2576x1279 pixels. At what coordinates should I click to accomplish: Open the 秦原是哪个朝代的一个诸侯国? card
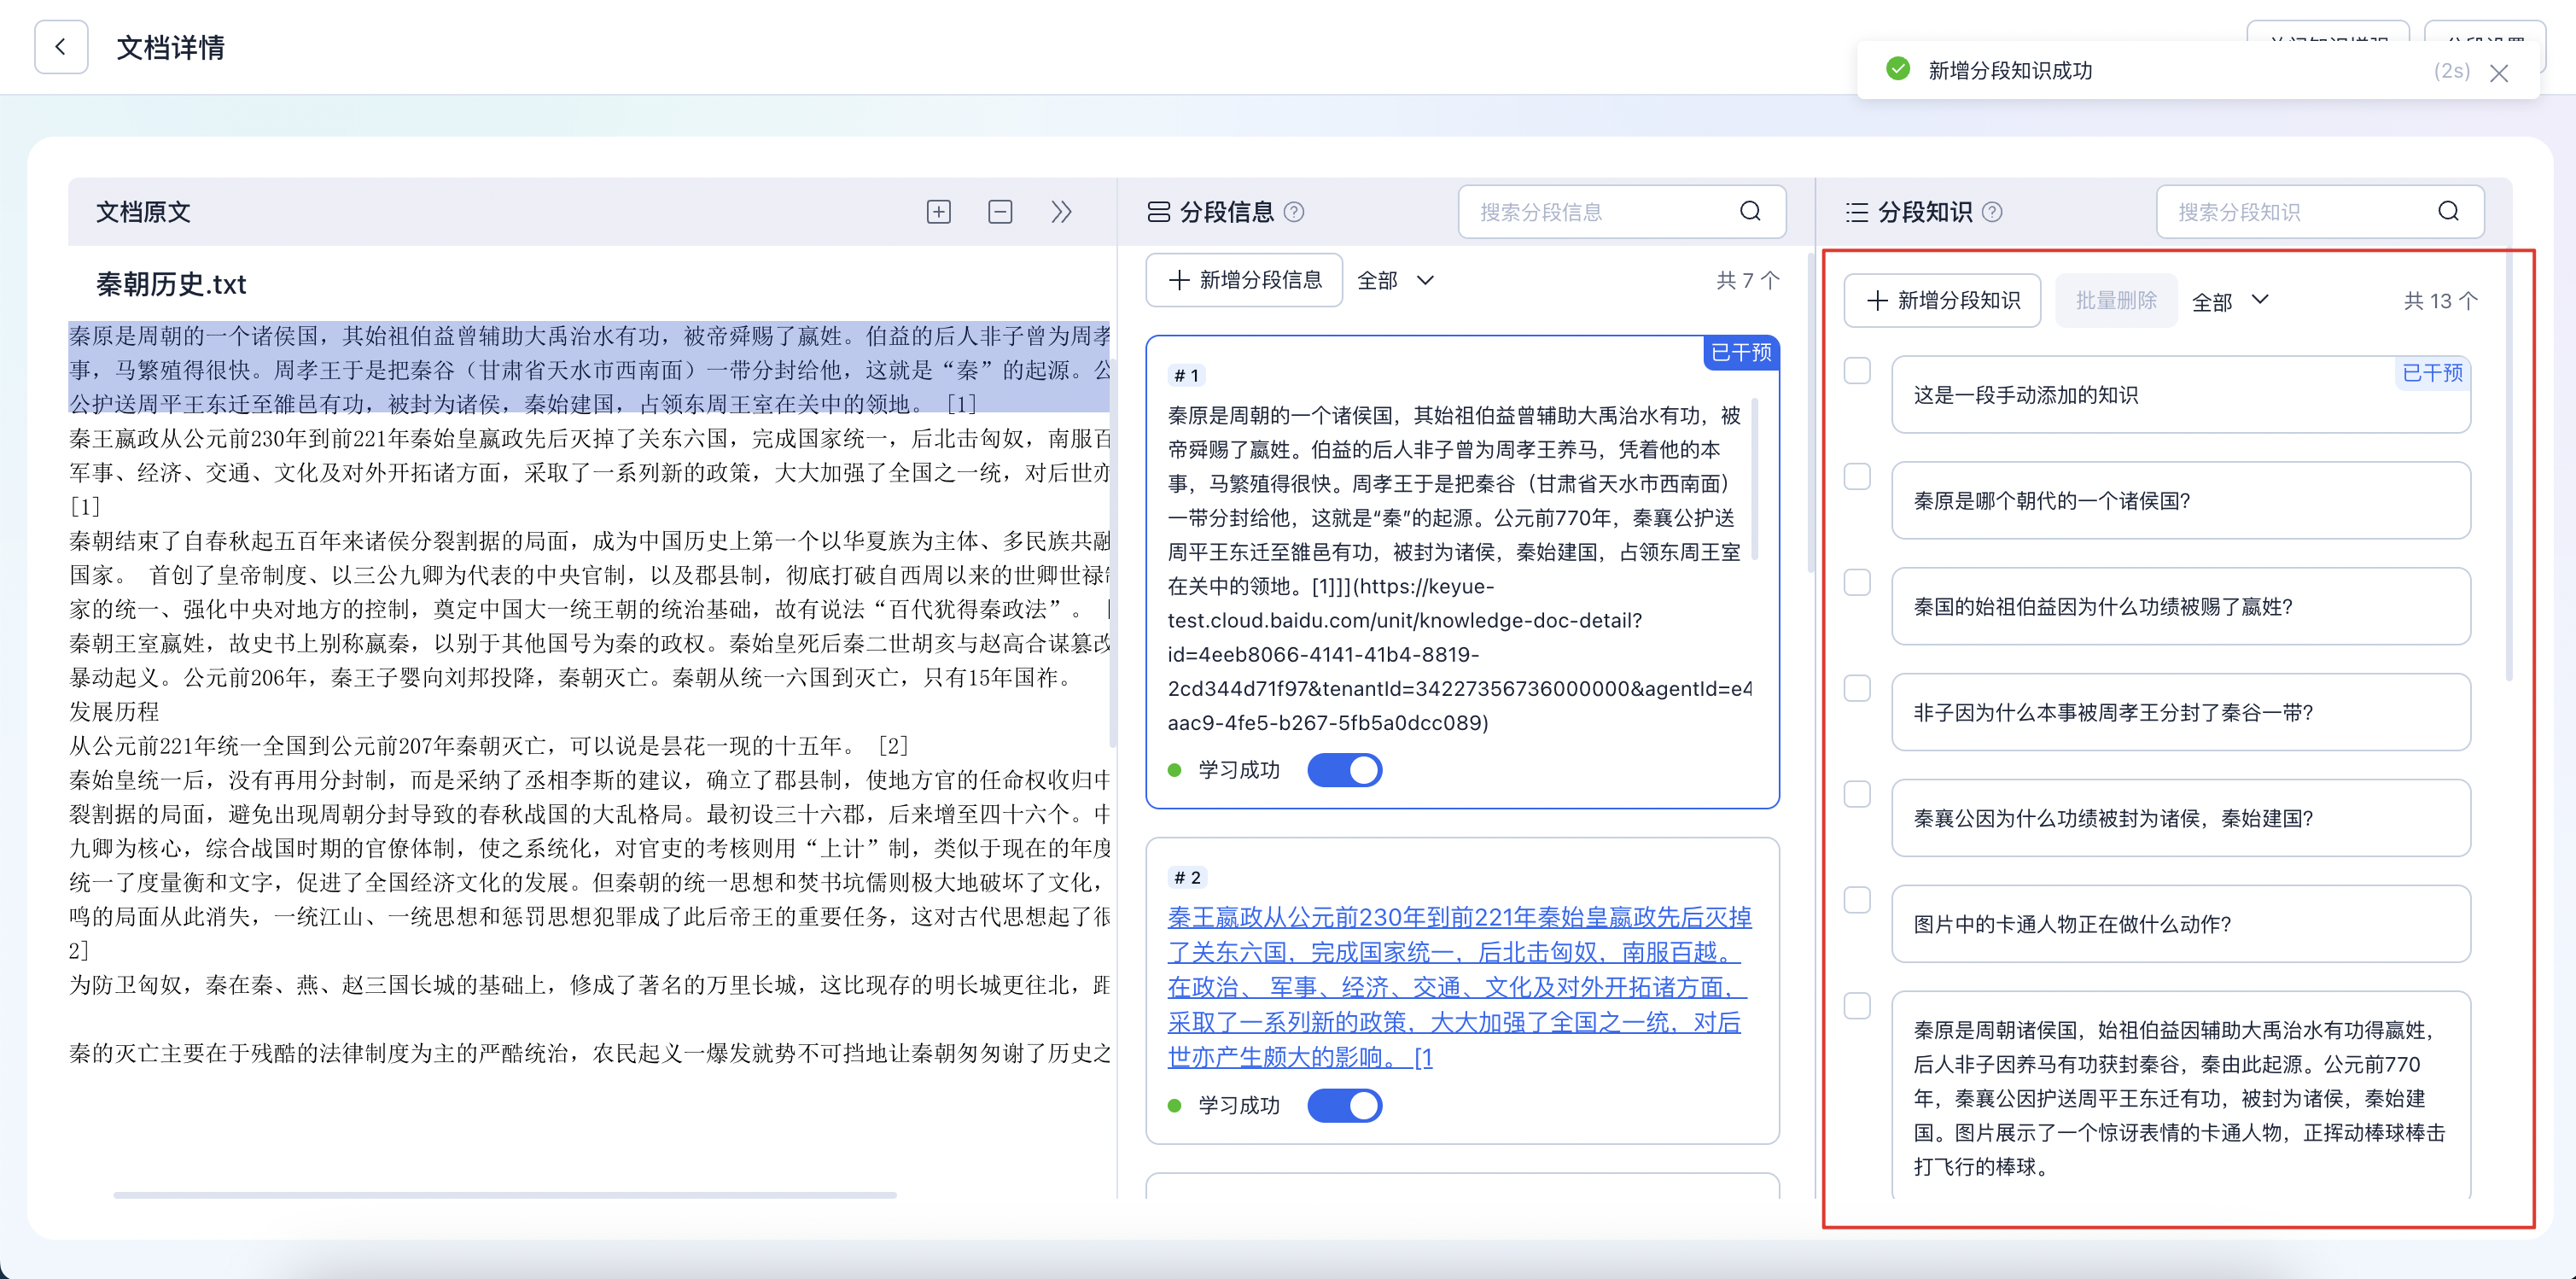tap(2181, 501)
